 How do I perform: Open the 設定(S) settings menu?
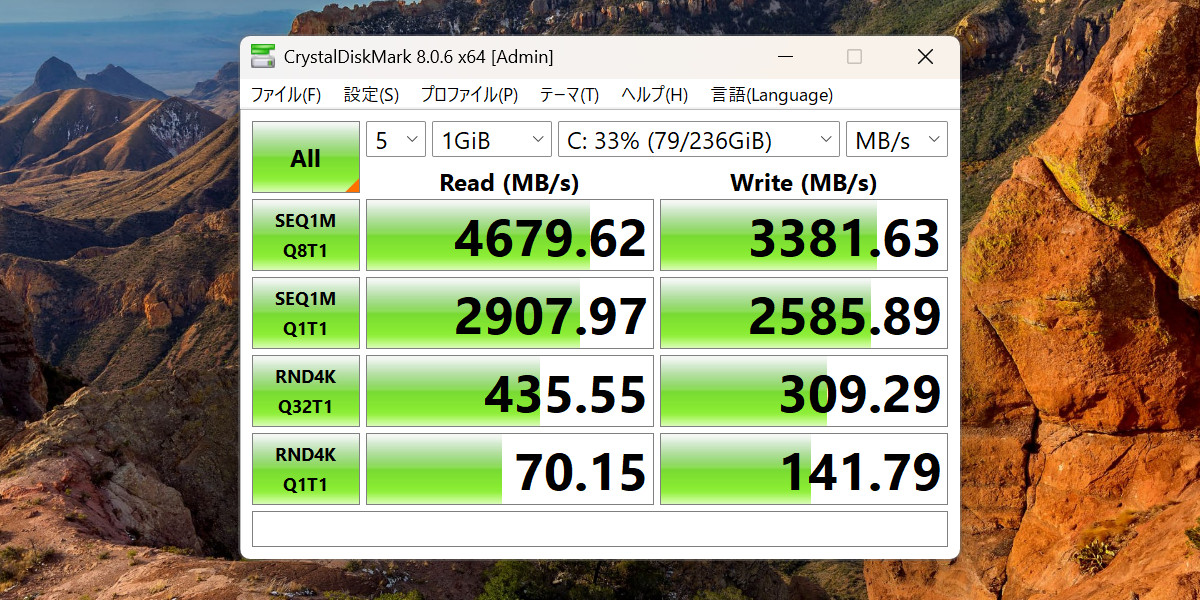tap(371, 95)
